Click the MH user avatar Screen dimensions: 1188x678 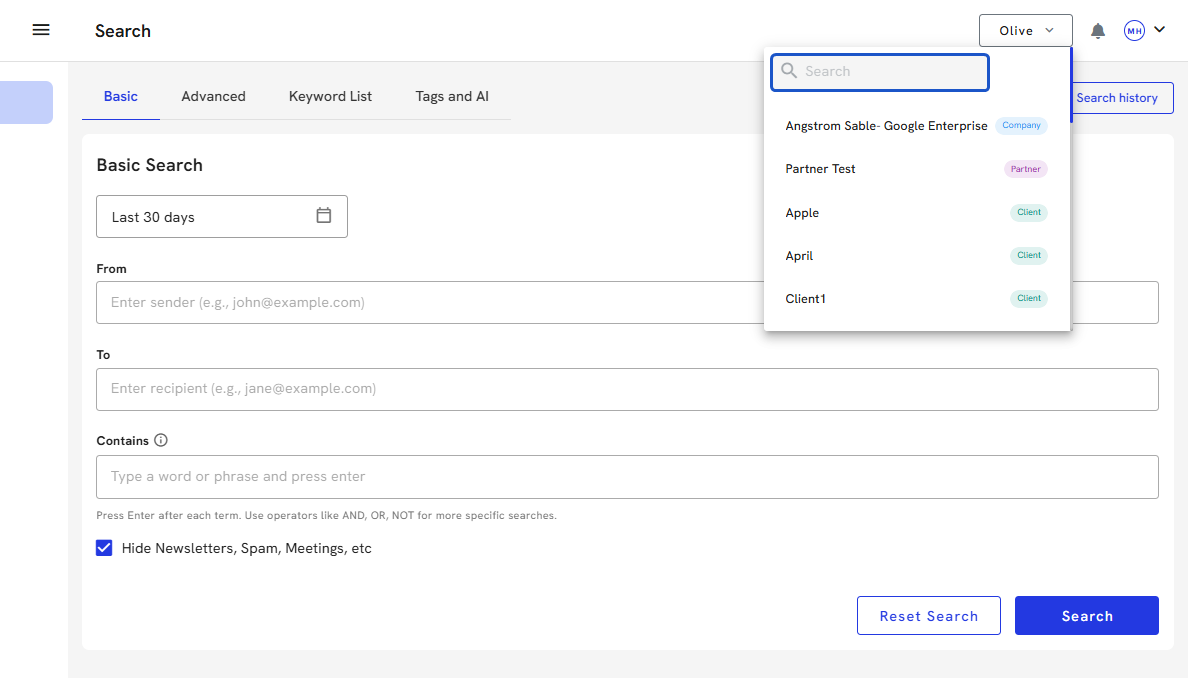1134,31
